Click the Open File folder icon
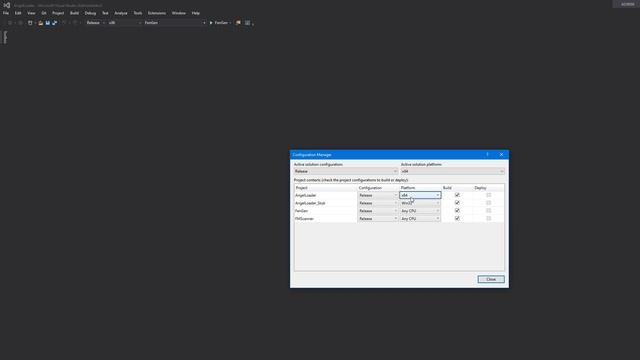 point(40,23)
